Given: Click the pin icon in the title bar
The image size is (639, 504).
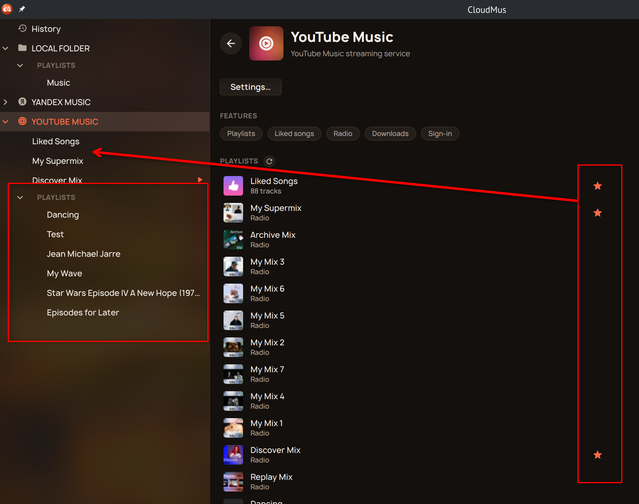Looking at the screenshot, I should pyautogui.click(x=22, y=9).
